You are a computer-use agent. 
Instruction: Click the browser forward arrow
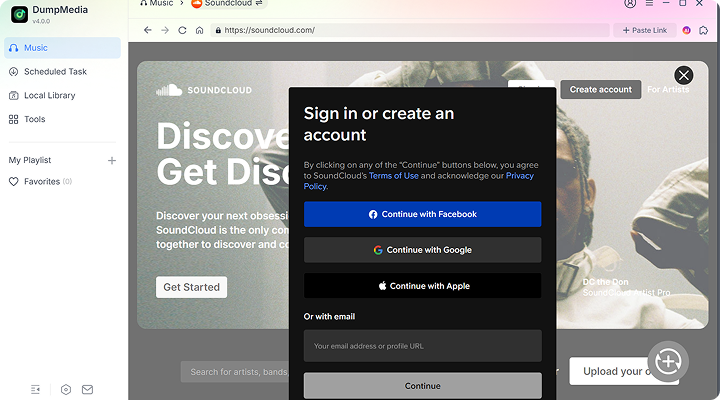coord(165,30)
